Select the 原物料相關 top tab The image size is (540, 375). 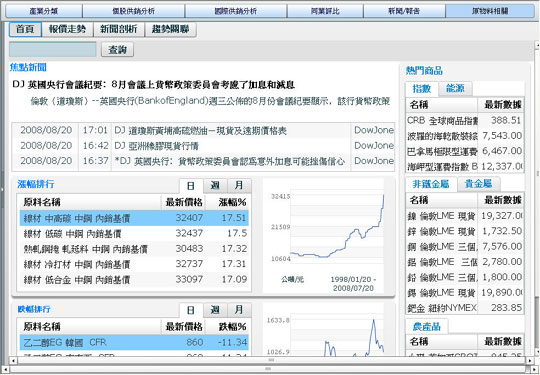coord(490,11)
